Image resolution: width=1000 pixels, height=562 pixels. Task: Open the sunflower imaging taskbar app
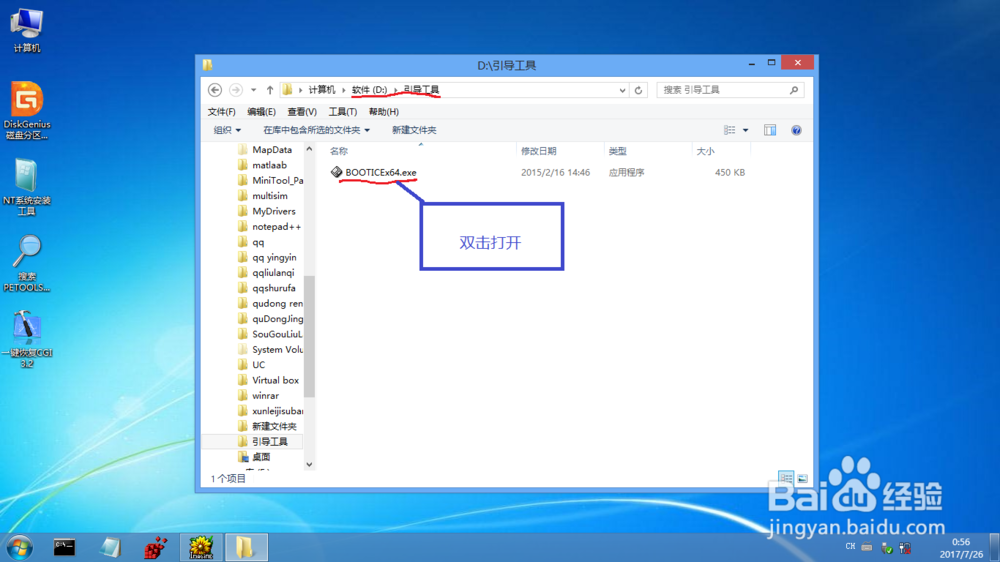click(201, 547)
